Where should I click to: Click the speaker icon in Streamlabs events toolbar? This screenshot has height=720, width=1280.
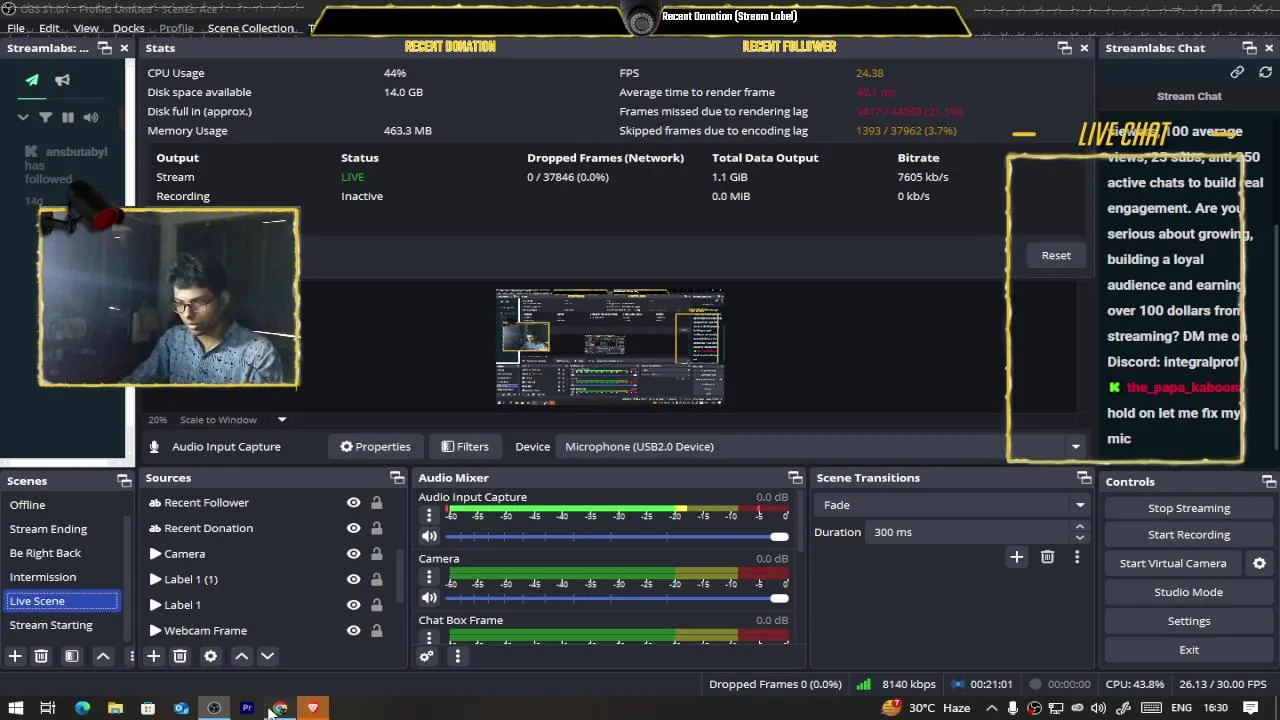[91, 117]
